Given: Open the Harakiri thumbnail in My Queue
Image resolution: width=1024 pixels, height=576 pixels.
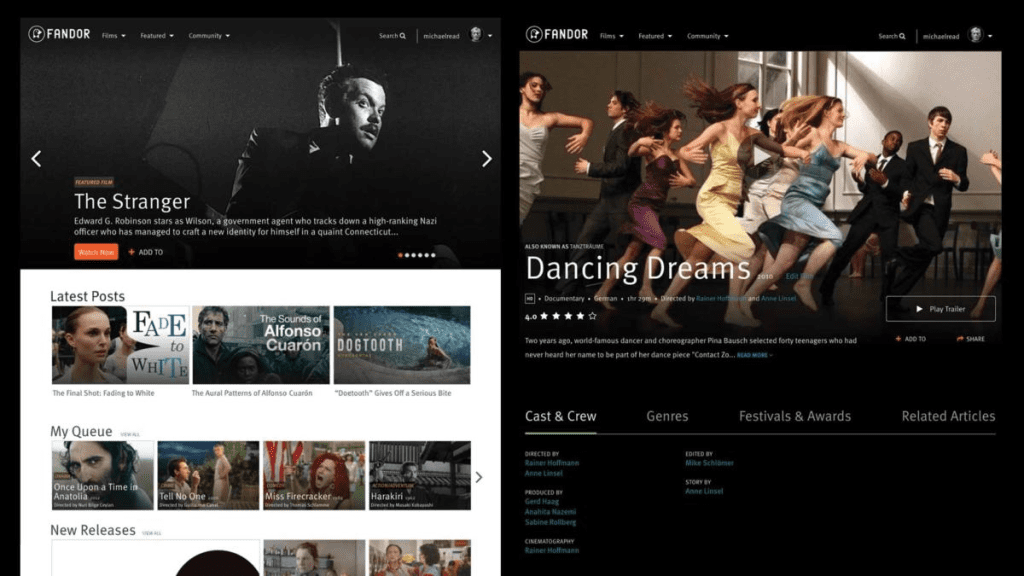Looking at the screenshot, I should pyautogui.click(x=420, y=472).
